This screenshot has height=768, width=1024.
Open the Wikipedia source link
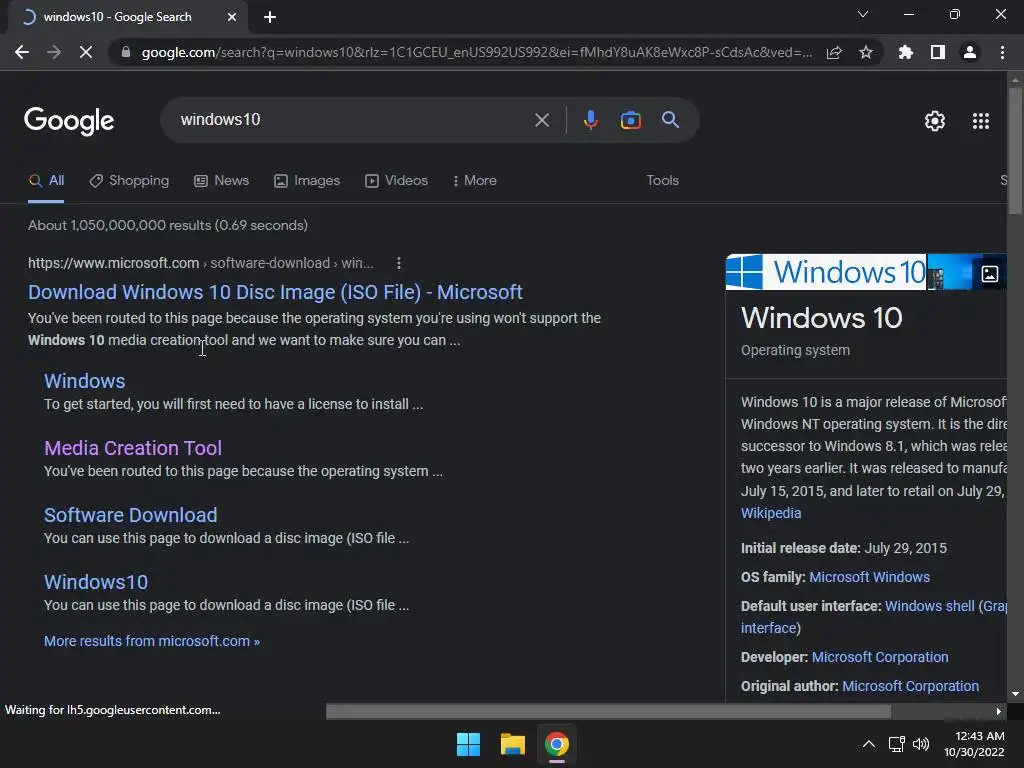point(771,513)
